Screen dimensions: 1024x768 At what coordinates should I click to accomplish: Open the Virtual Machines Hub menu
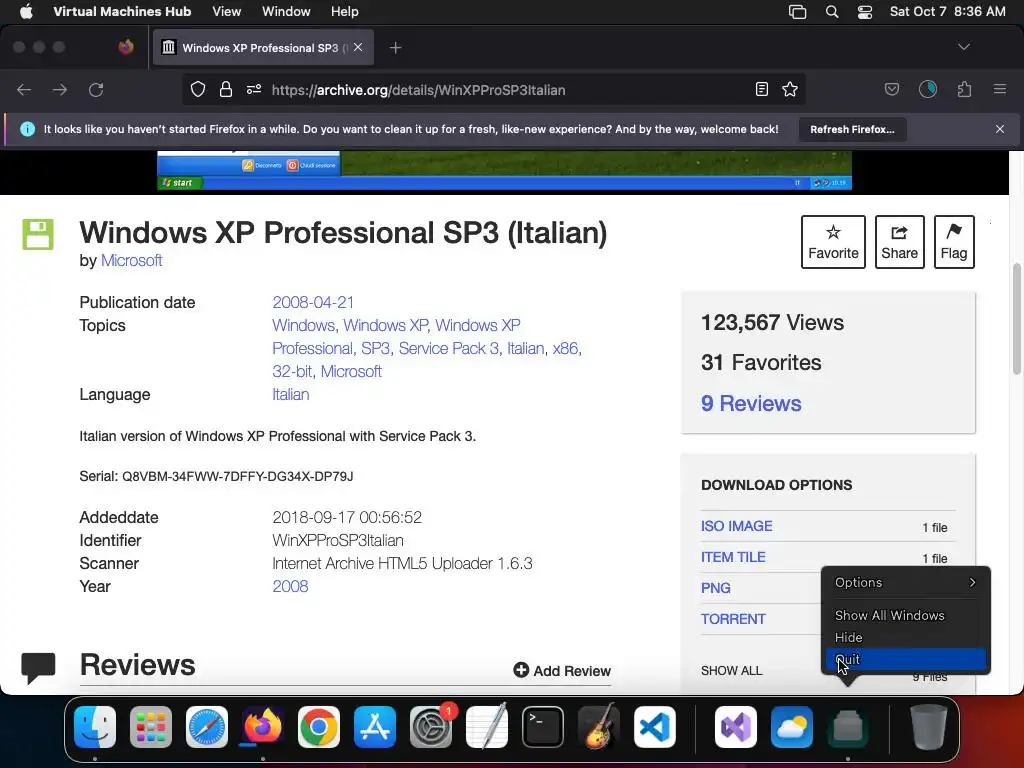[x=122, y=12]
